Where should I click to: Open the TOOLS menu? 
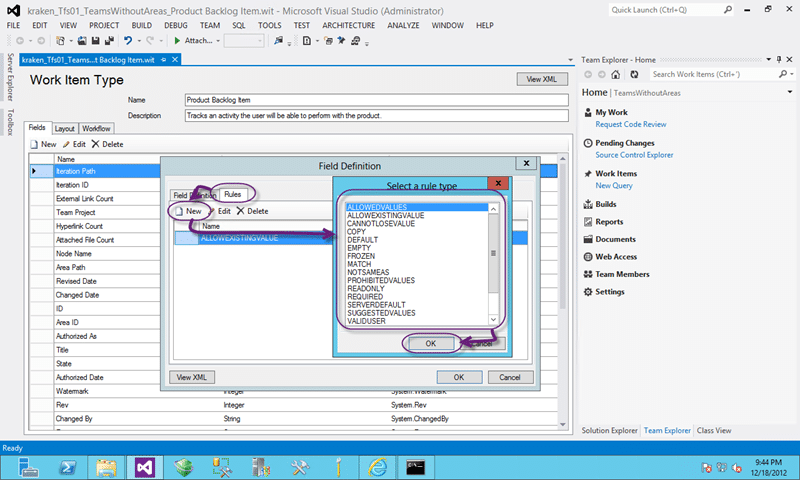(x=269, y=26)
